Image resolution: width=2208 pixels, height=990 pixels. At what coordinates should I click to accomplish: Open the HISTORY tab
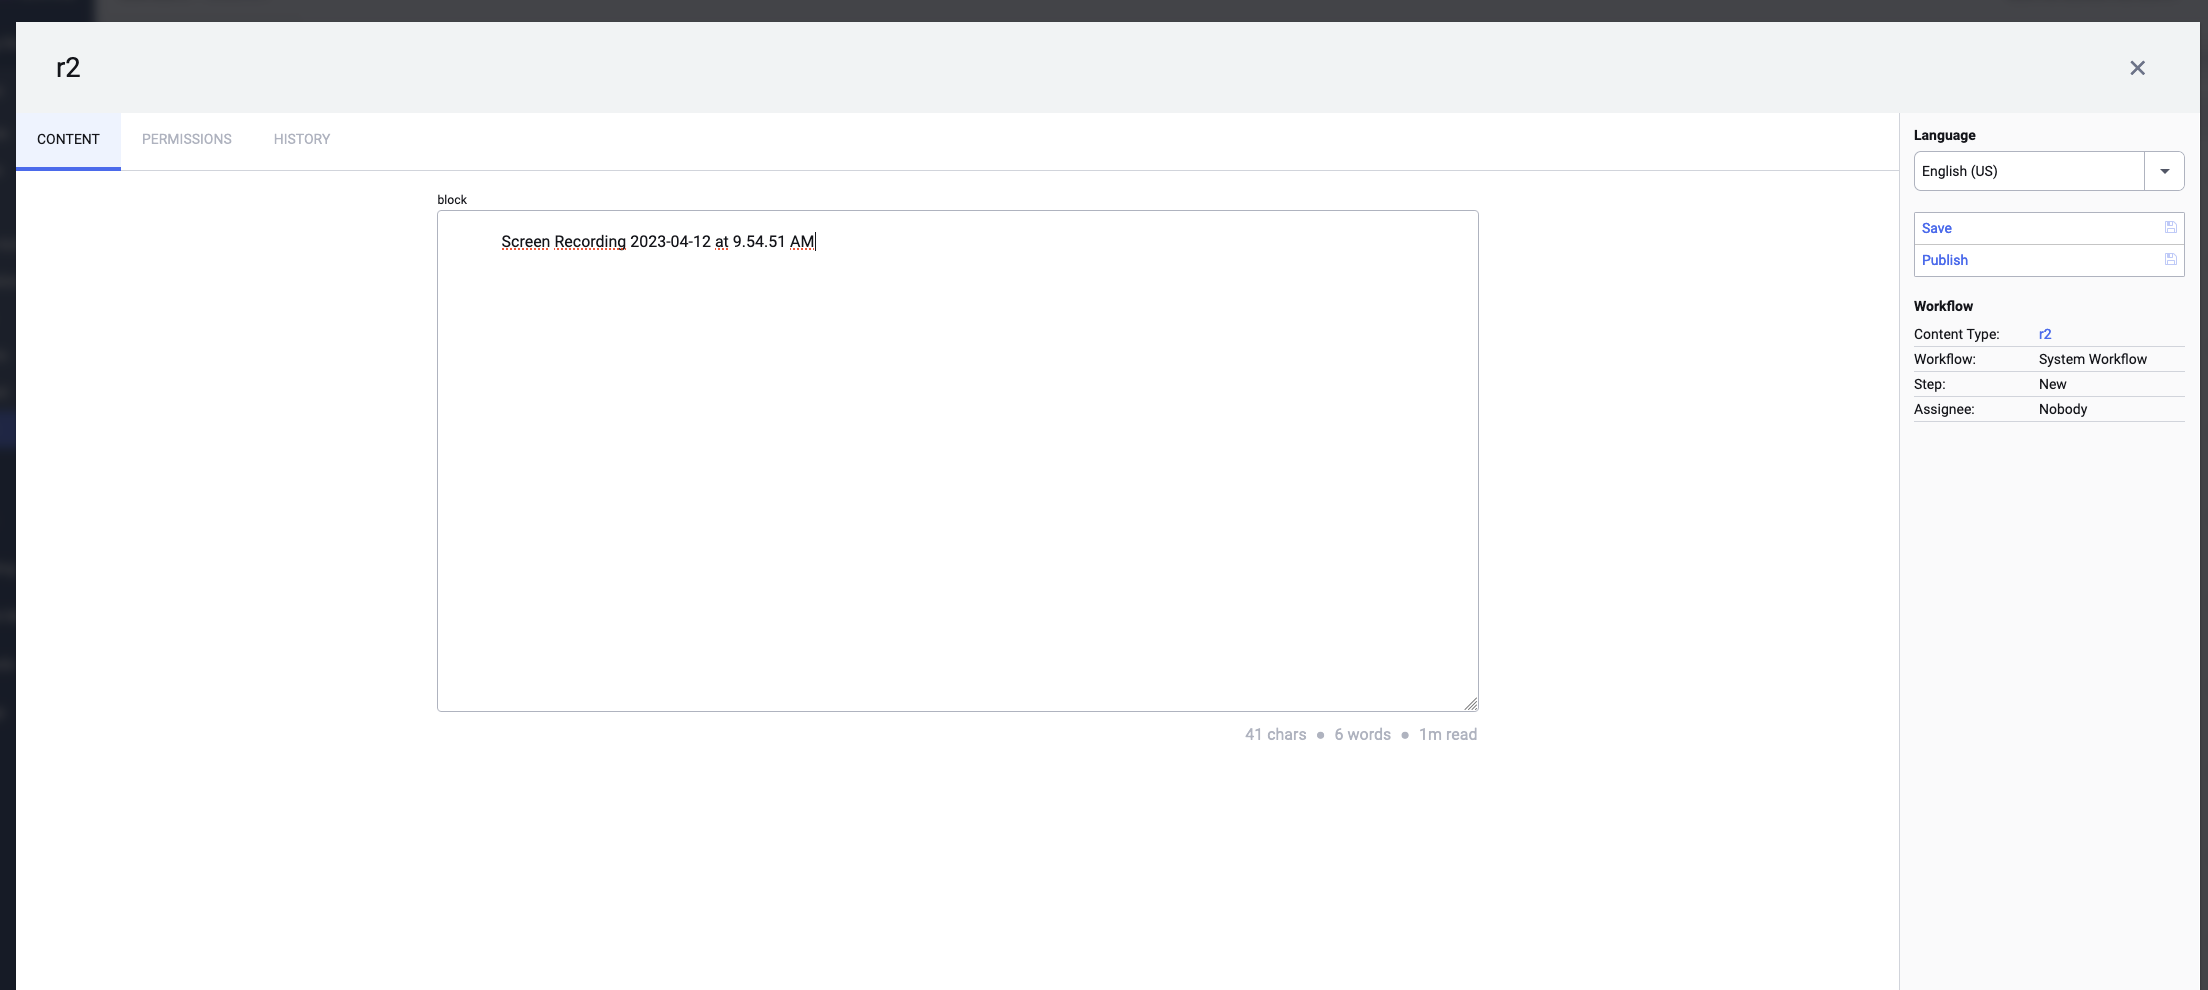[x=301, y=139]
